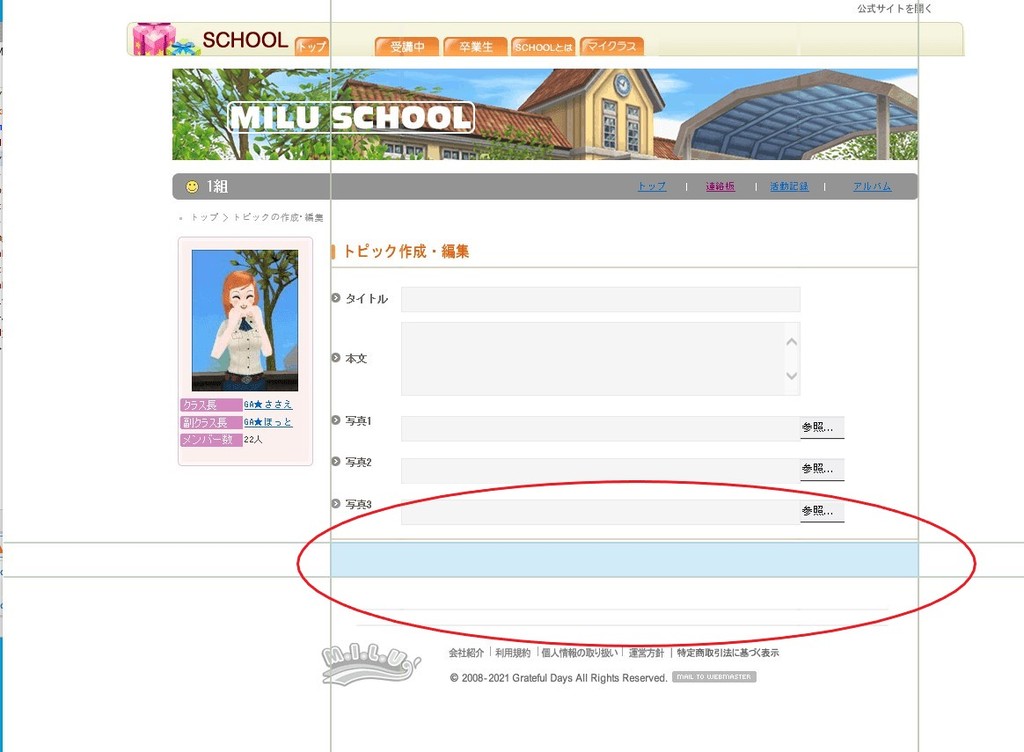
Task: Open the 個人情報の取り扱い footer link
Action: coord(579,653)
